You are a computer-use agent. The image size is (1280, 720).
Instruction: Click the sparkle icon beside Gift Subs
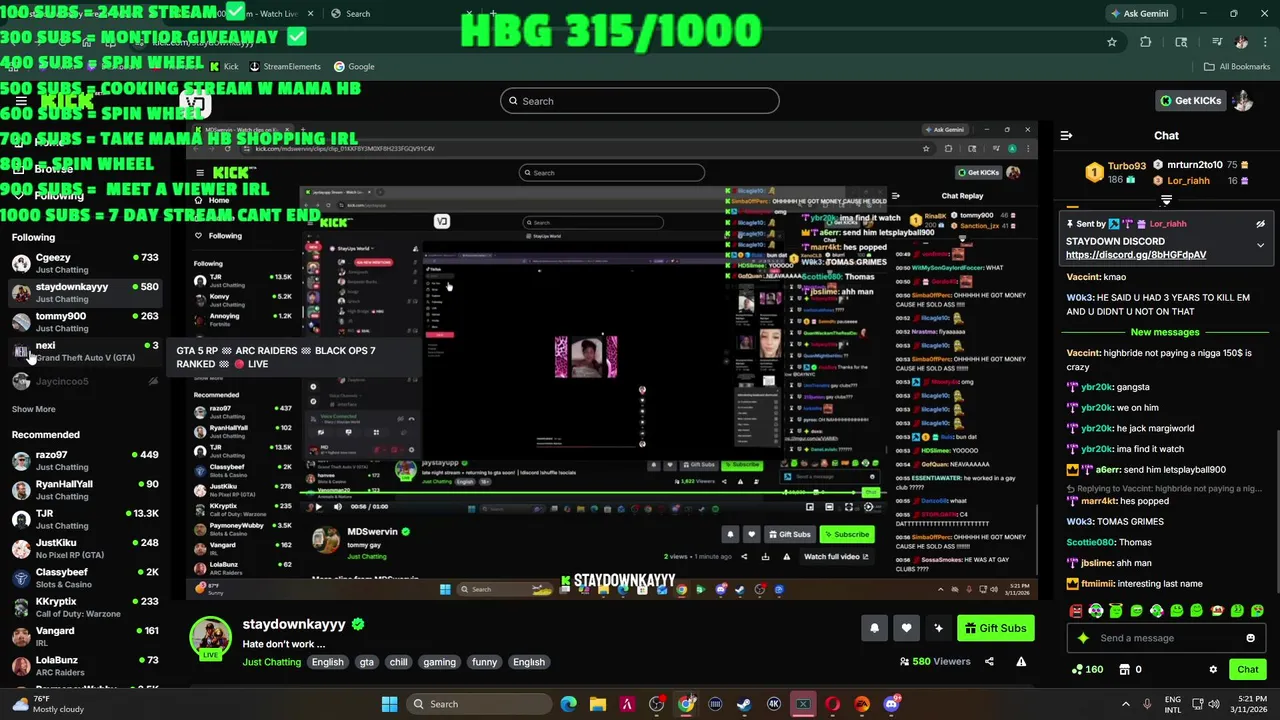point(938,628)
